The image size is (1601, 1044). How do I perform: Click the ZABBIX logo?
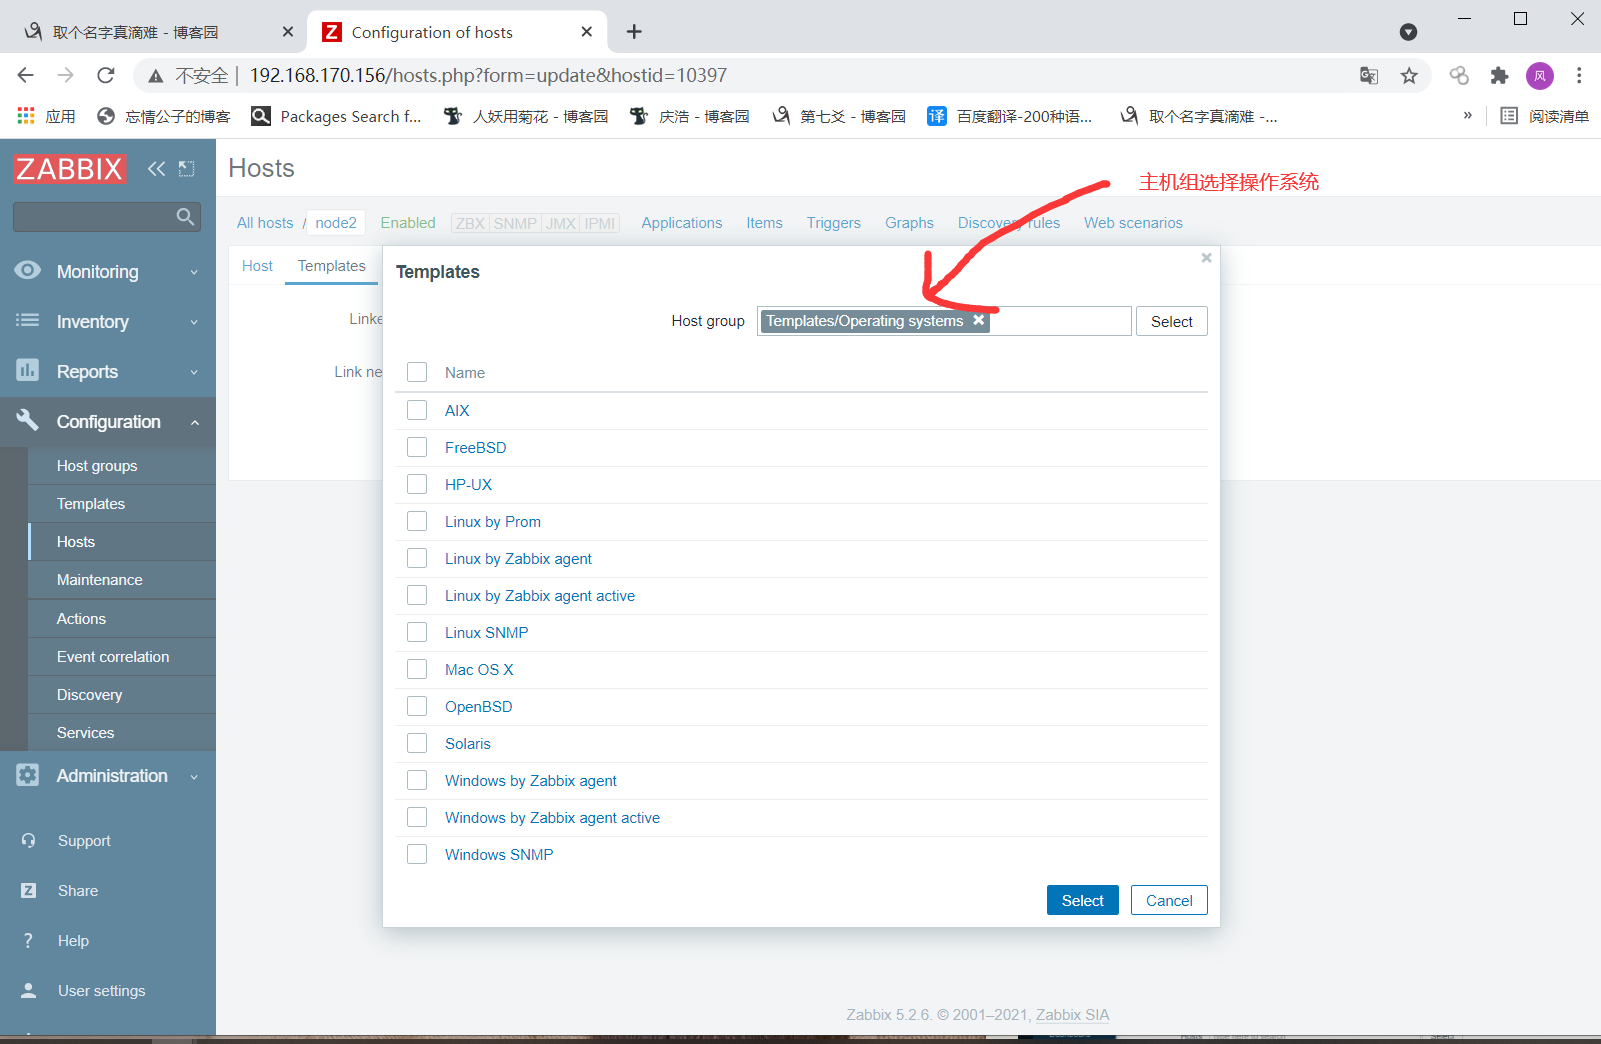point(69,168)
